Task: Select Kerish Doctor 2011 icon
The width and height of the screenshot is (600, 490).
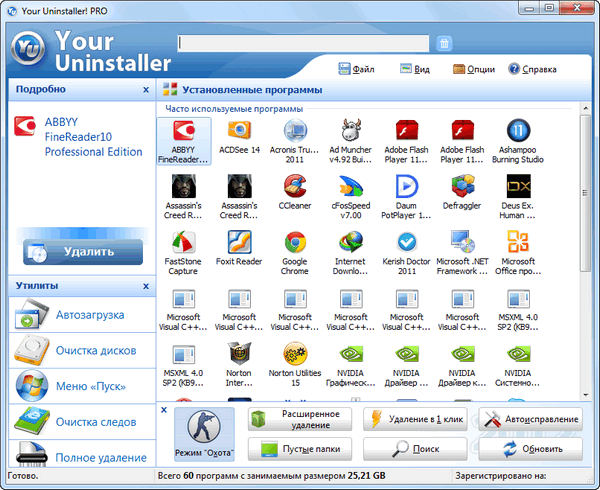Action: coord(406,242)
